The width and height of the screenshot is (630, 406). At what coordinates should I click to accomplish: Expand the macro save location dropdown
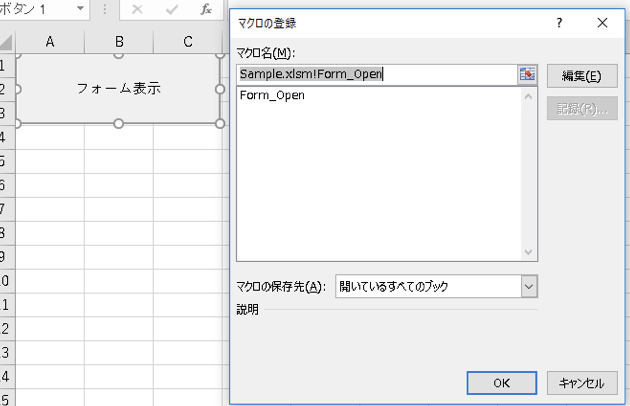point(529,286)
